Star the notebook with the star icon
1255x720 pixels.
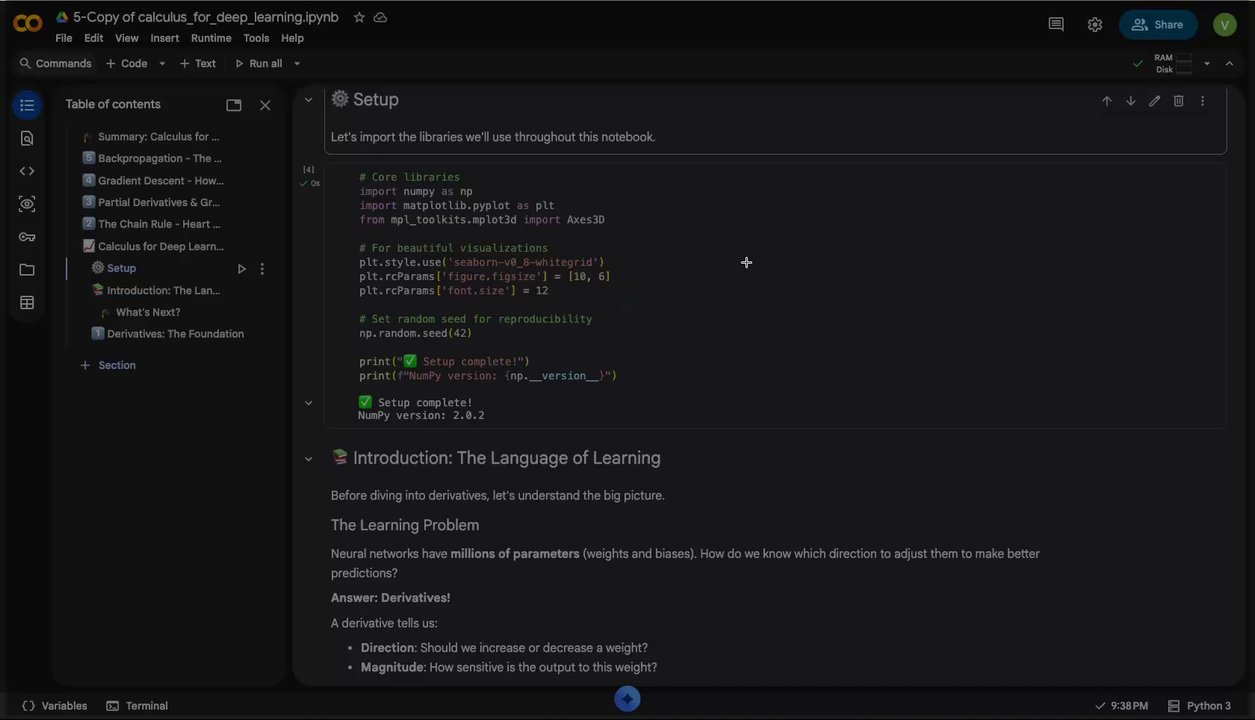tap(359, 17)
